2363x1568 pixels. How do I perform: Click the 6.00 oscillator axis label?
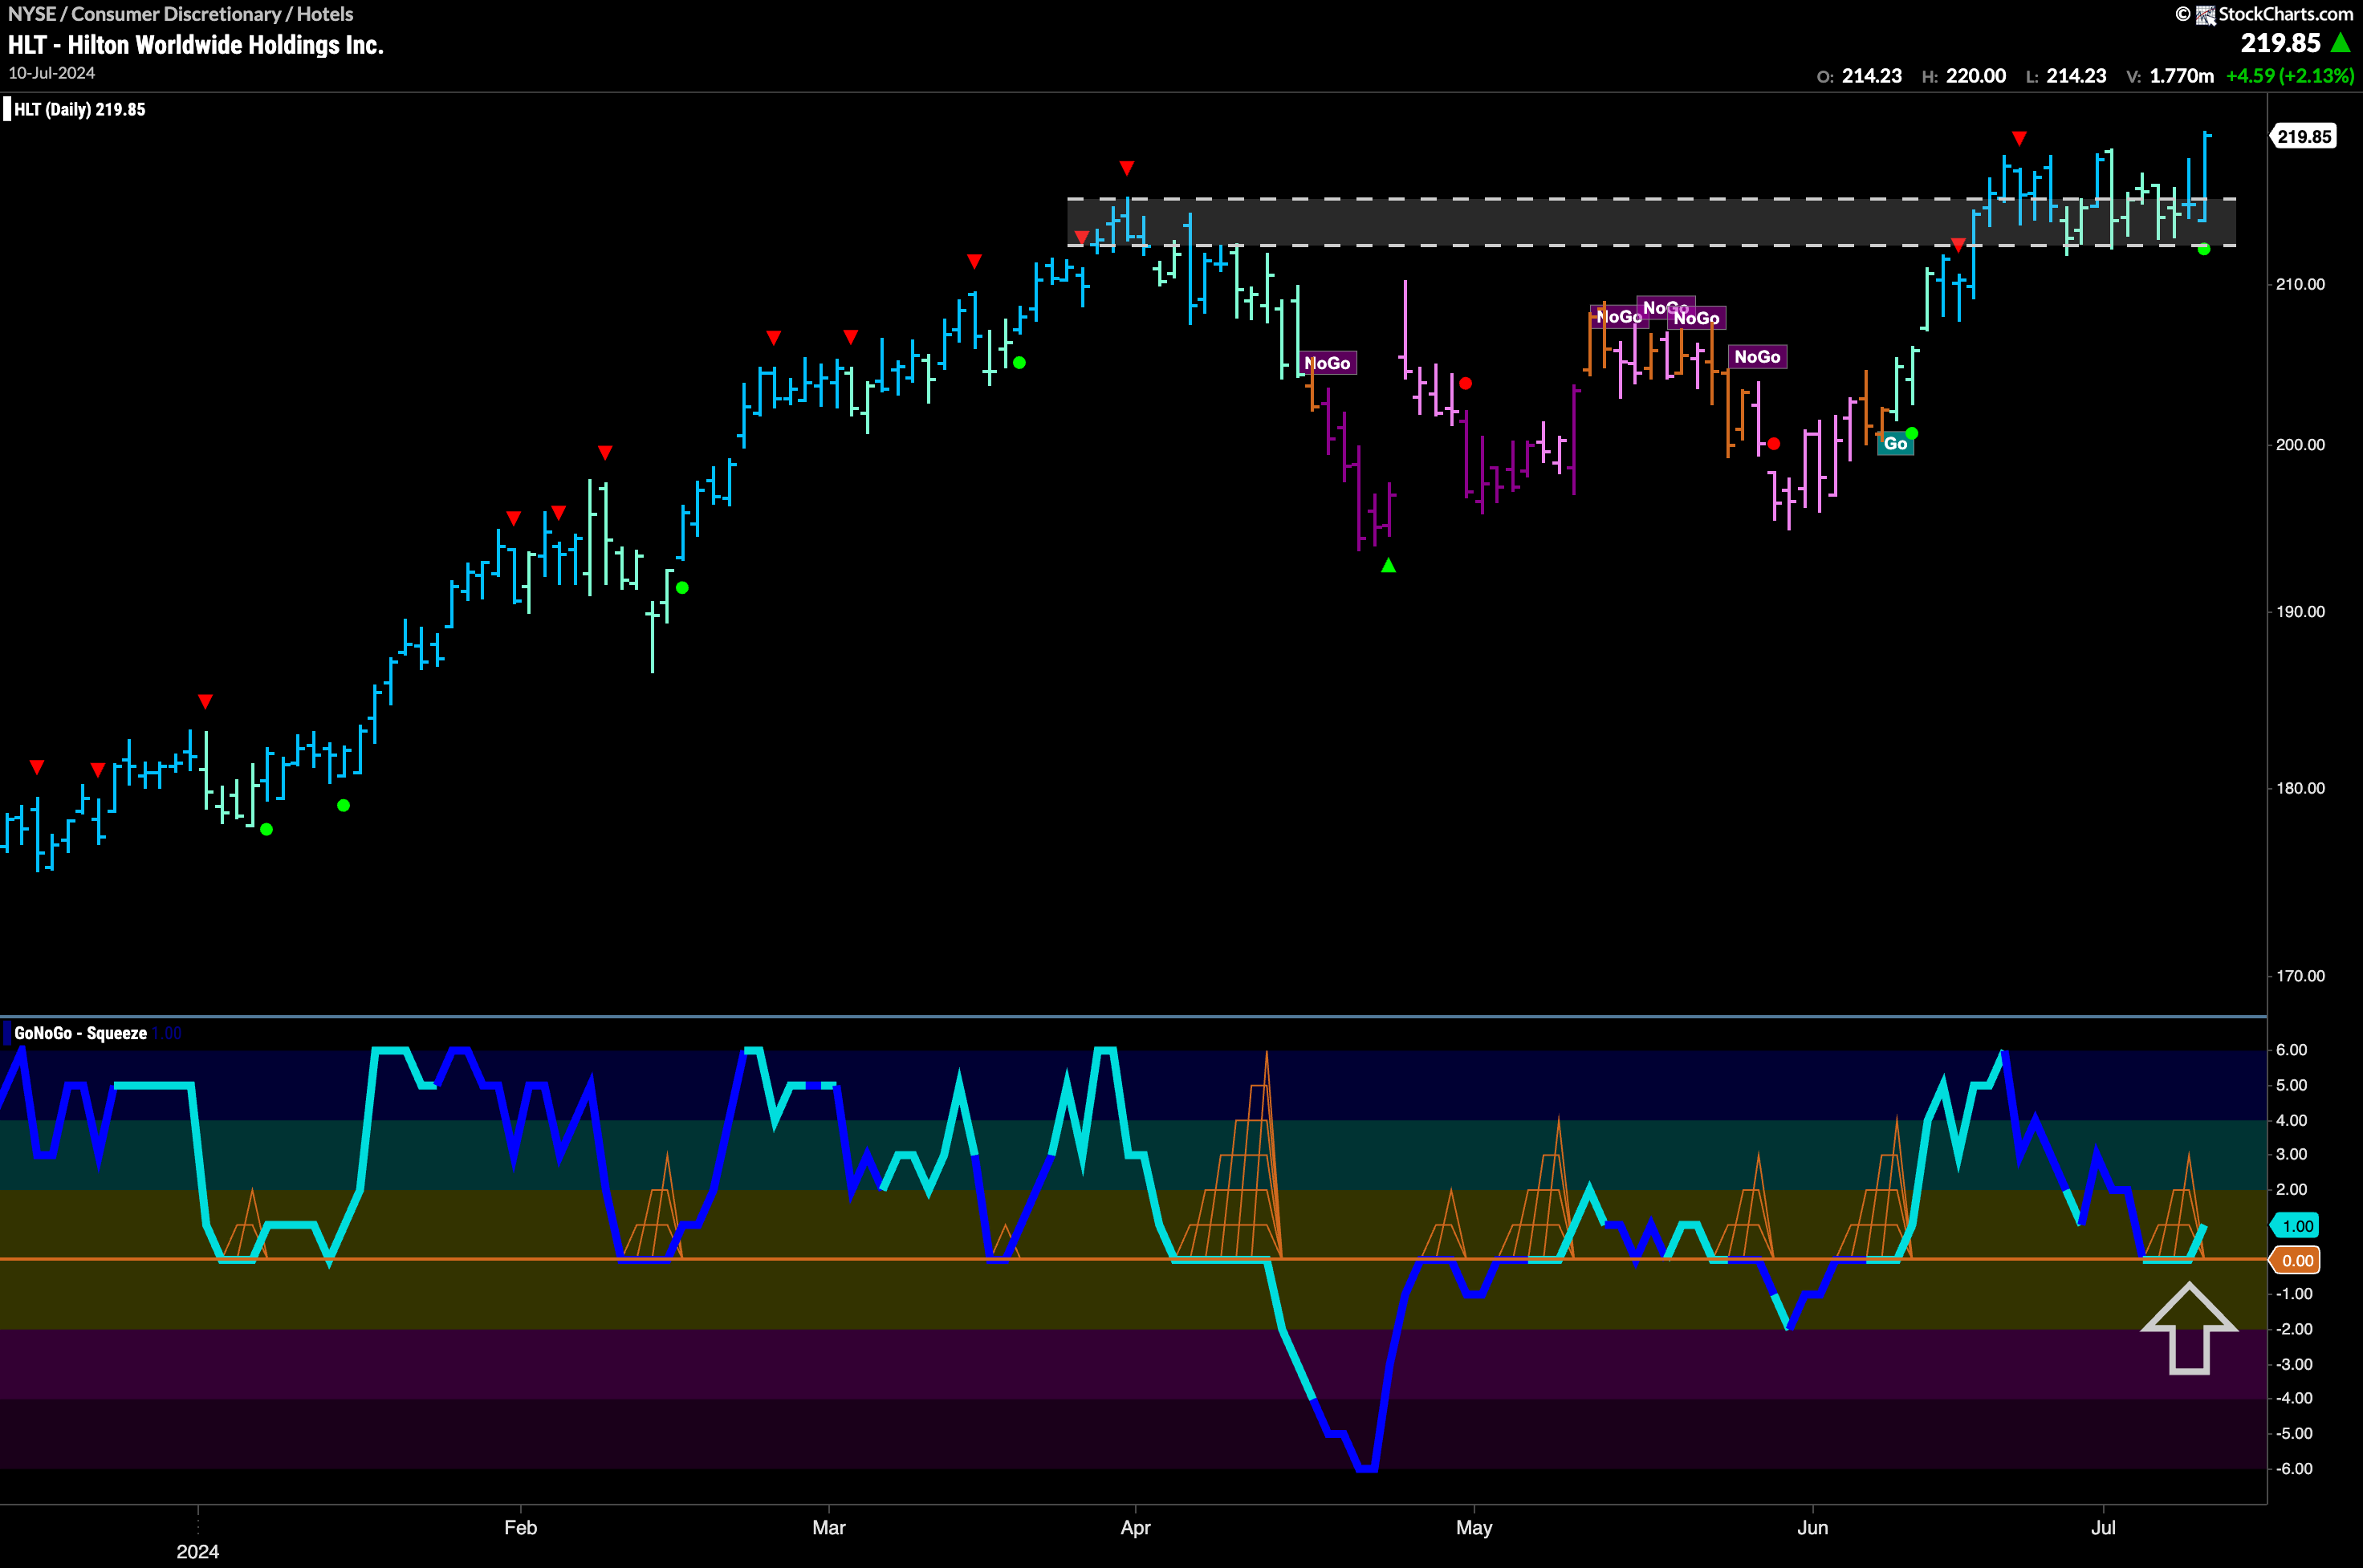2291,1050
